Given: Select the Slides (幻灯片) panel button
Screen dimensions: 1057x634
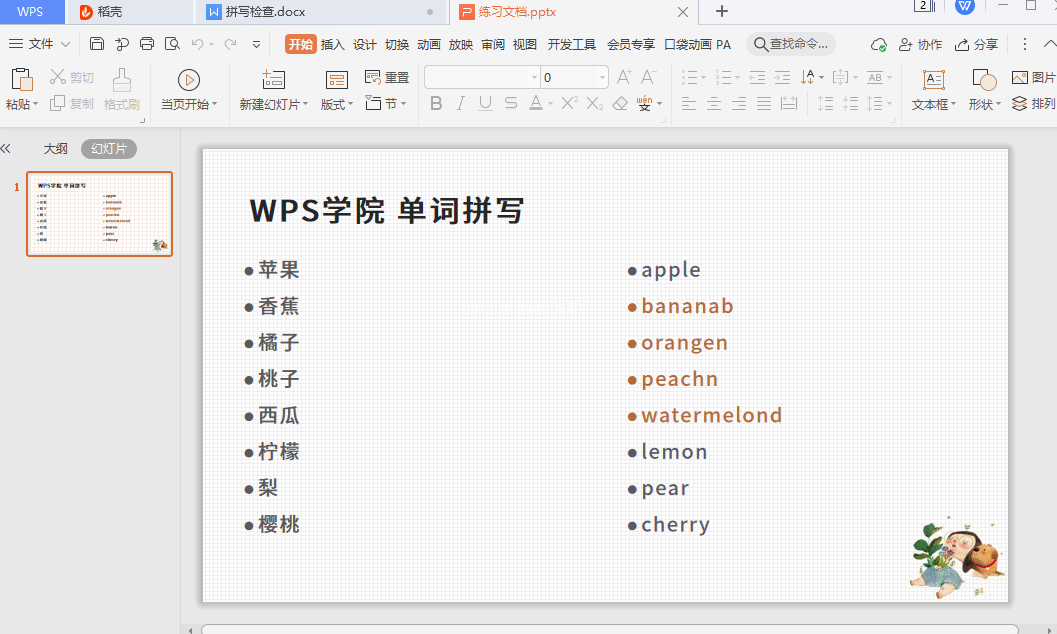Looking at the screenshot, I should click(x=109, y=149).
